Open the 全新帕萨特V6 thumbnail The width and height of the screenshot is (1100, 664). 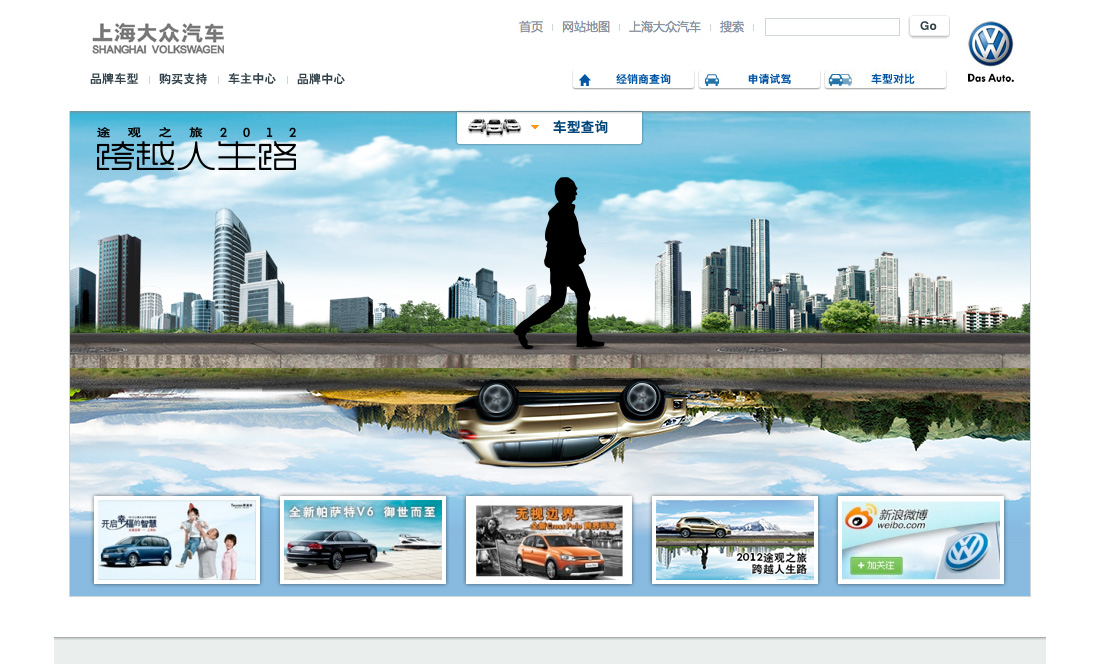click(363, 540)
